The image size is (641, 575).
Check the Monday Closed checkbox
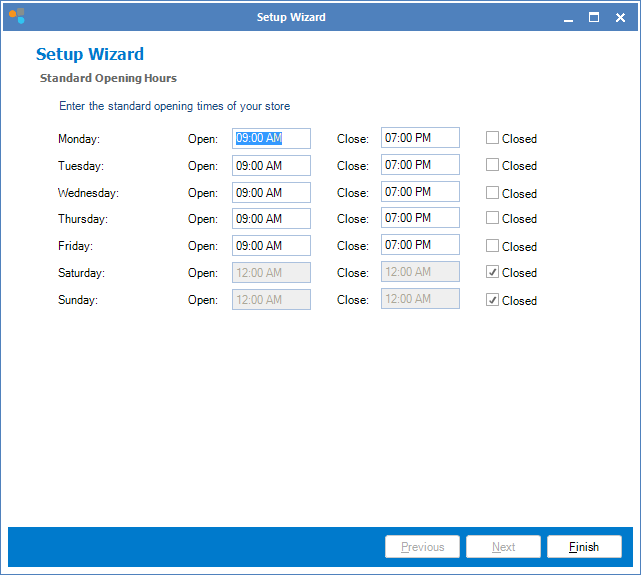point(492,138)
